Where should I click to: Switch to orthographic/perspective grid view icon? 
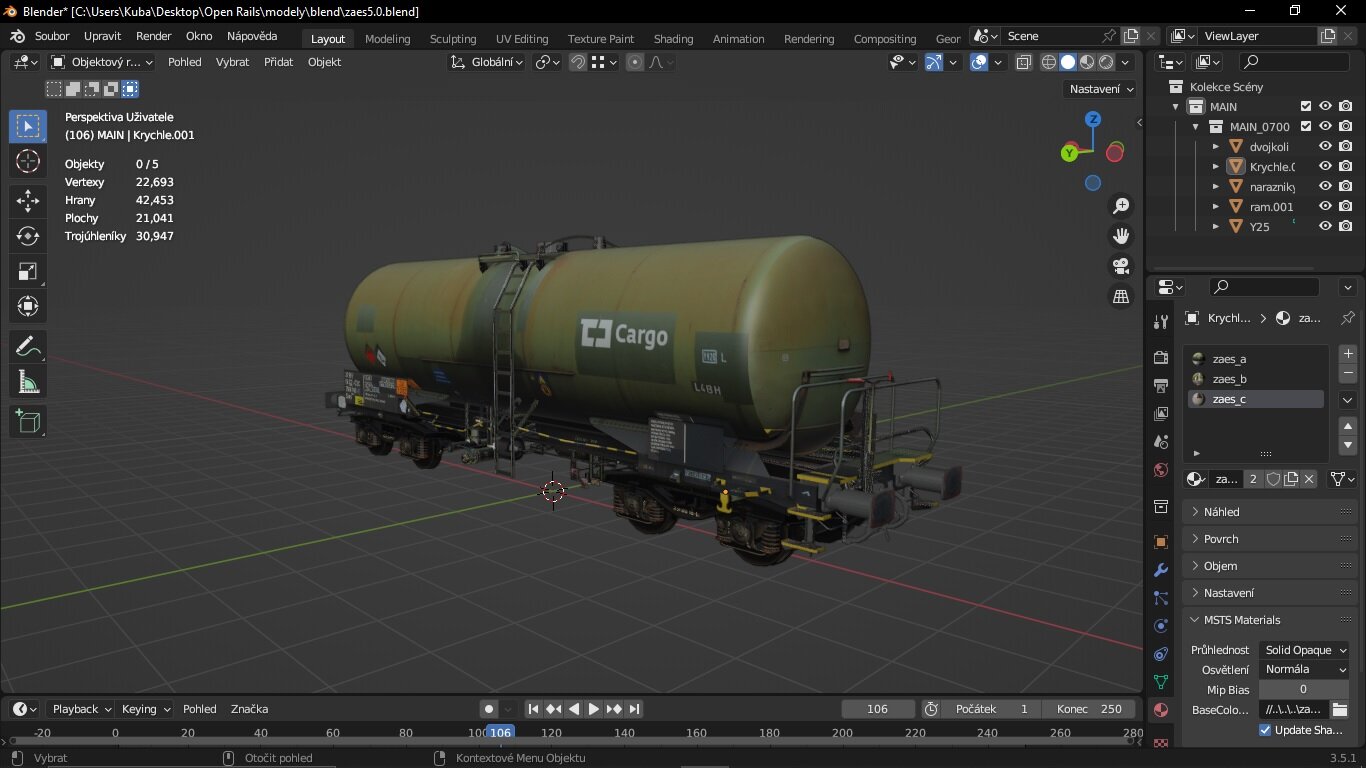pos(1121,297)
